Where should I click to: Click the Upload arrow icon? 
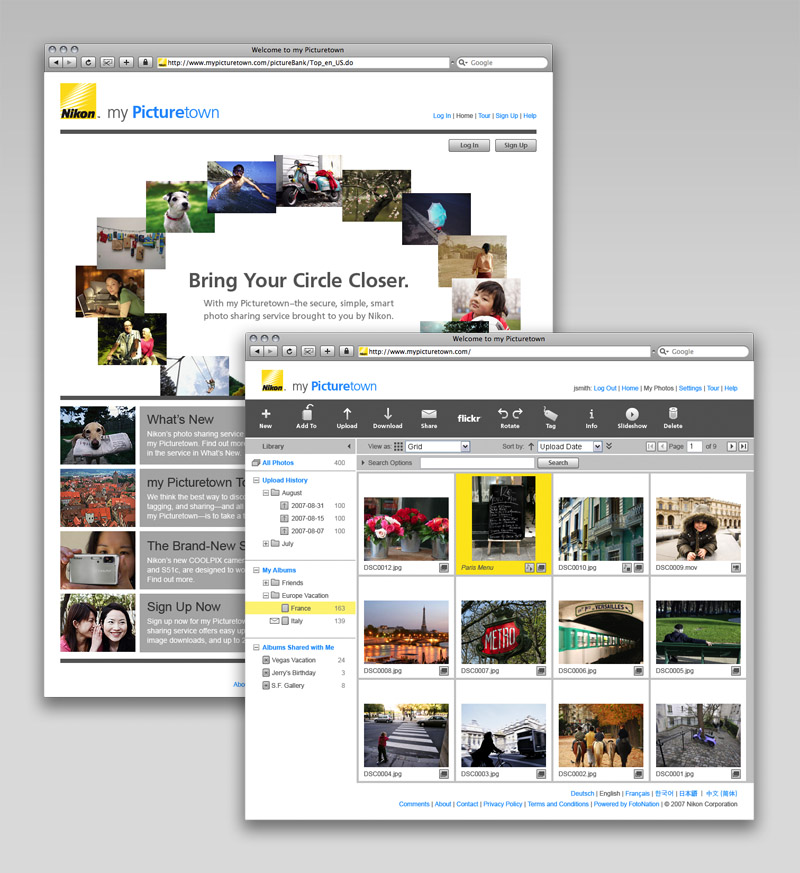(x=347, y=414)
